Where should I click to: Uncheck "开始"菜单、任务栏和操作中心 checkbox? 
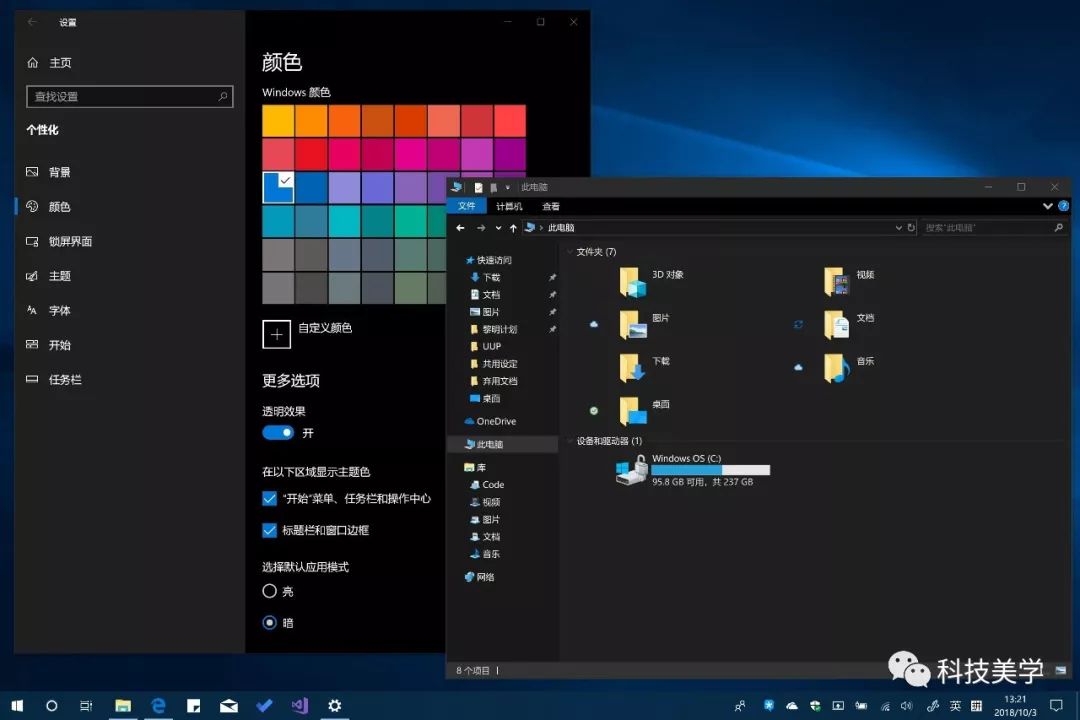point(269,498)
